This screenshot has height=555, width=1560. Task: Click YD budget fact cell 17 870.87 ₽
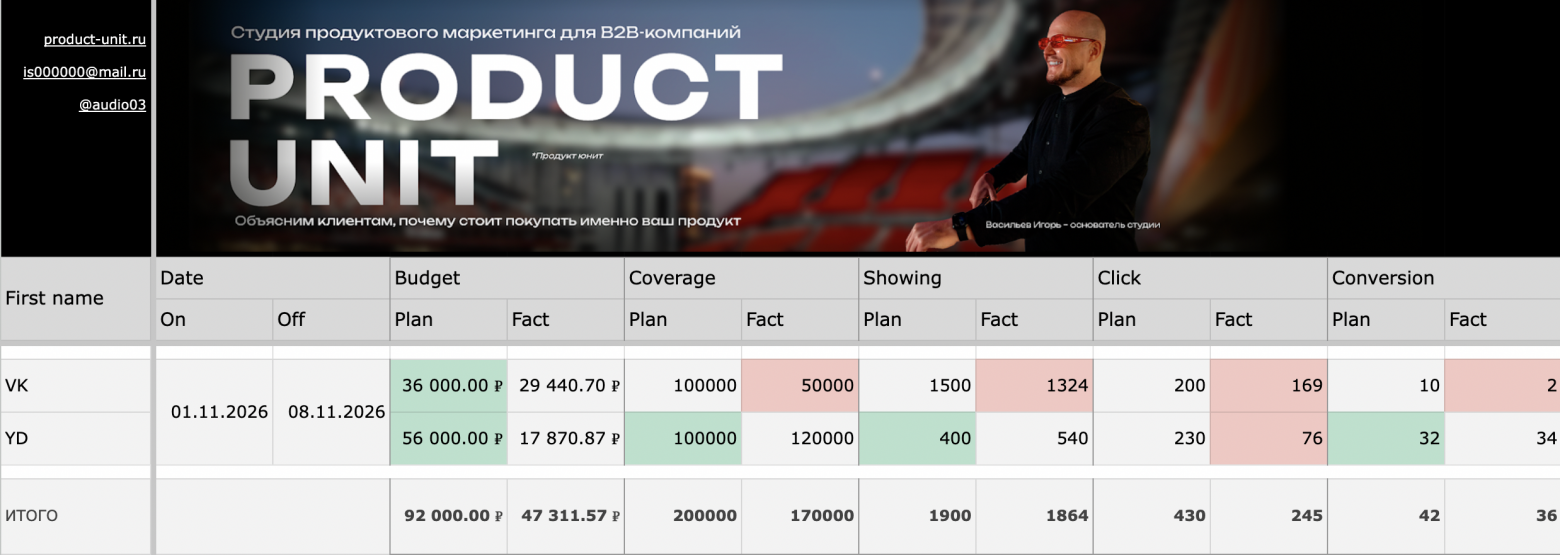coord(565,438)
